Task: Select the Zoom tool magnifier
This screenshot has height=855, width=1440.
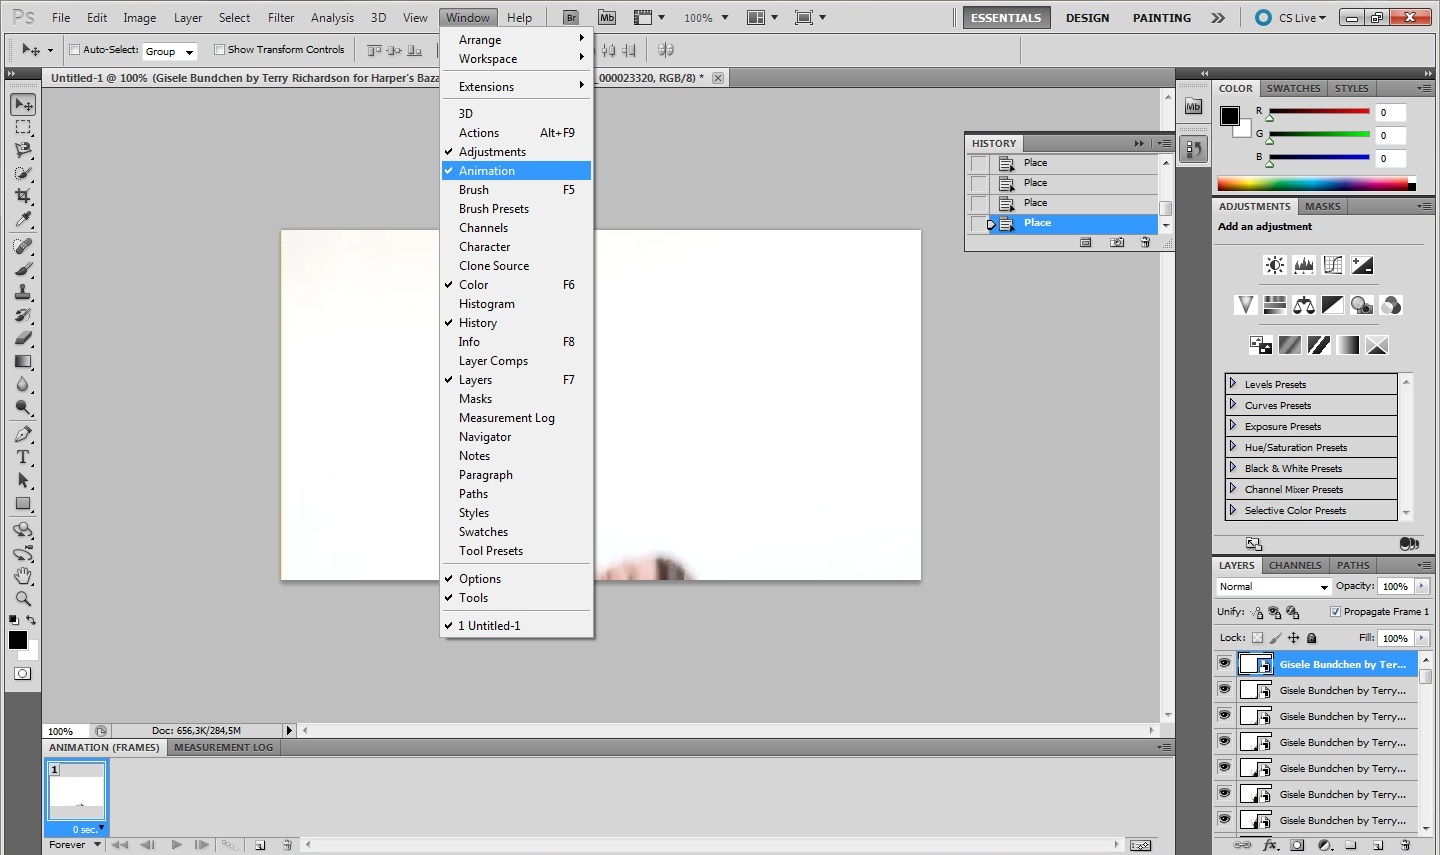Action: pos(23,599)
